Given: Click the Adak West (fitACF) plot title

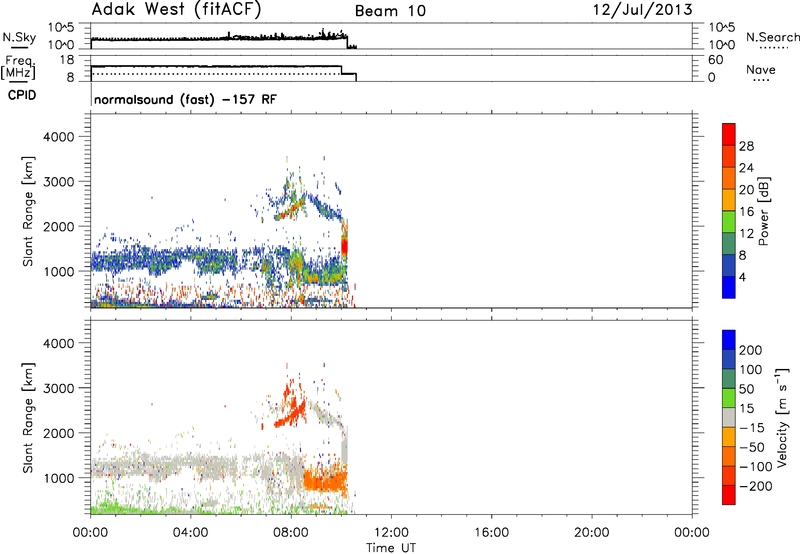Looking at the screenshot, I should [x=176, y=10].
